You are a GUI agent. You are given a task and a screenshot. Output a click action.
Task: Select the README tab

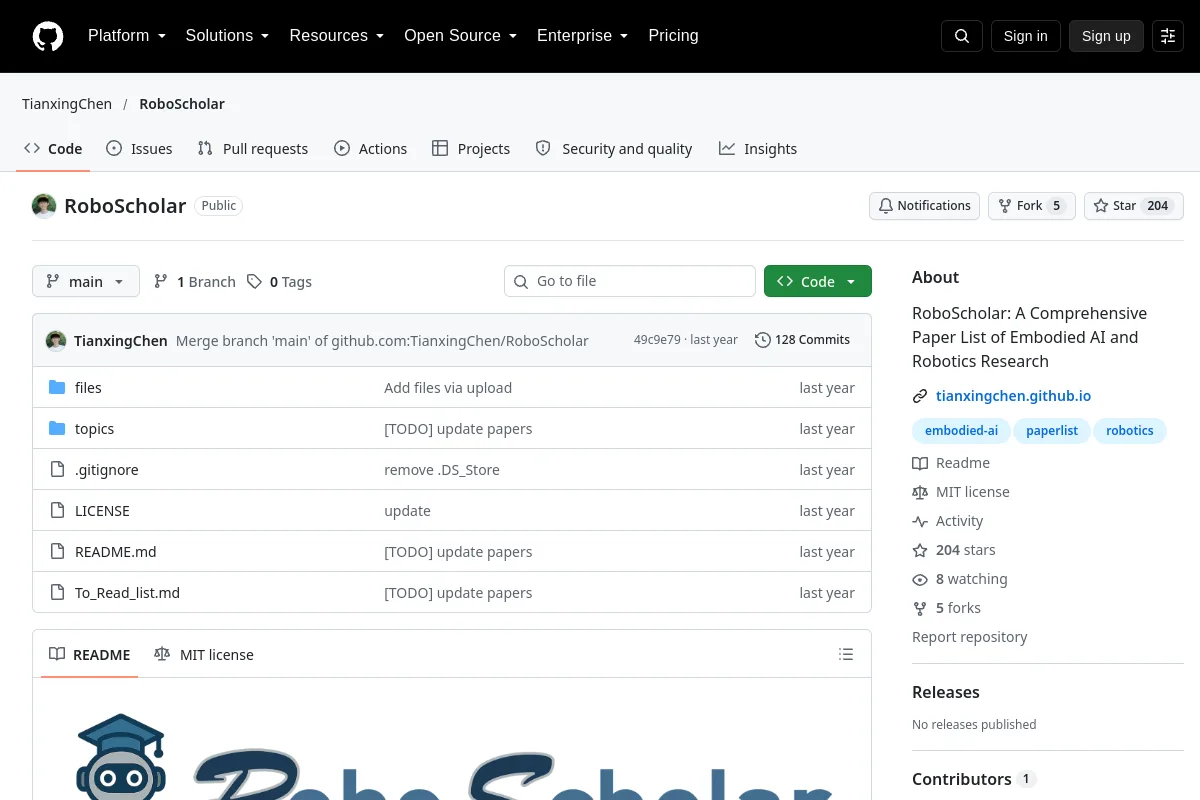pos(90,655)
